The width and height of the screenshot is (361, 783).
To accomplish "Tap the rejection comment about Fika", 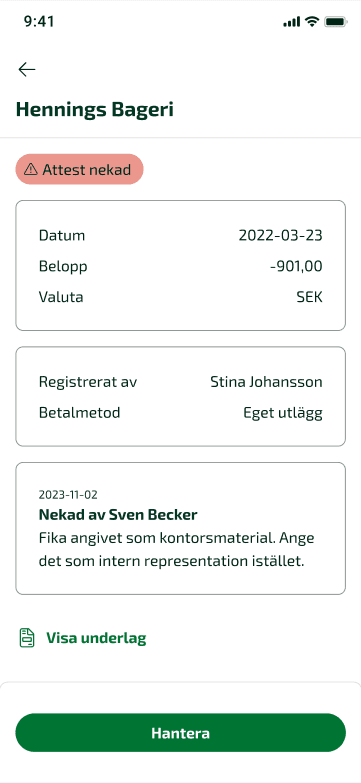I will tap(176, 550).
